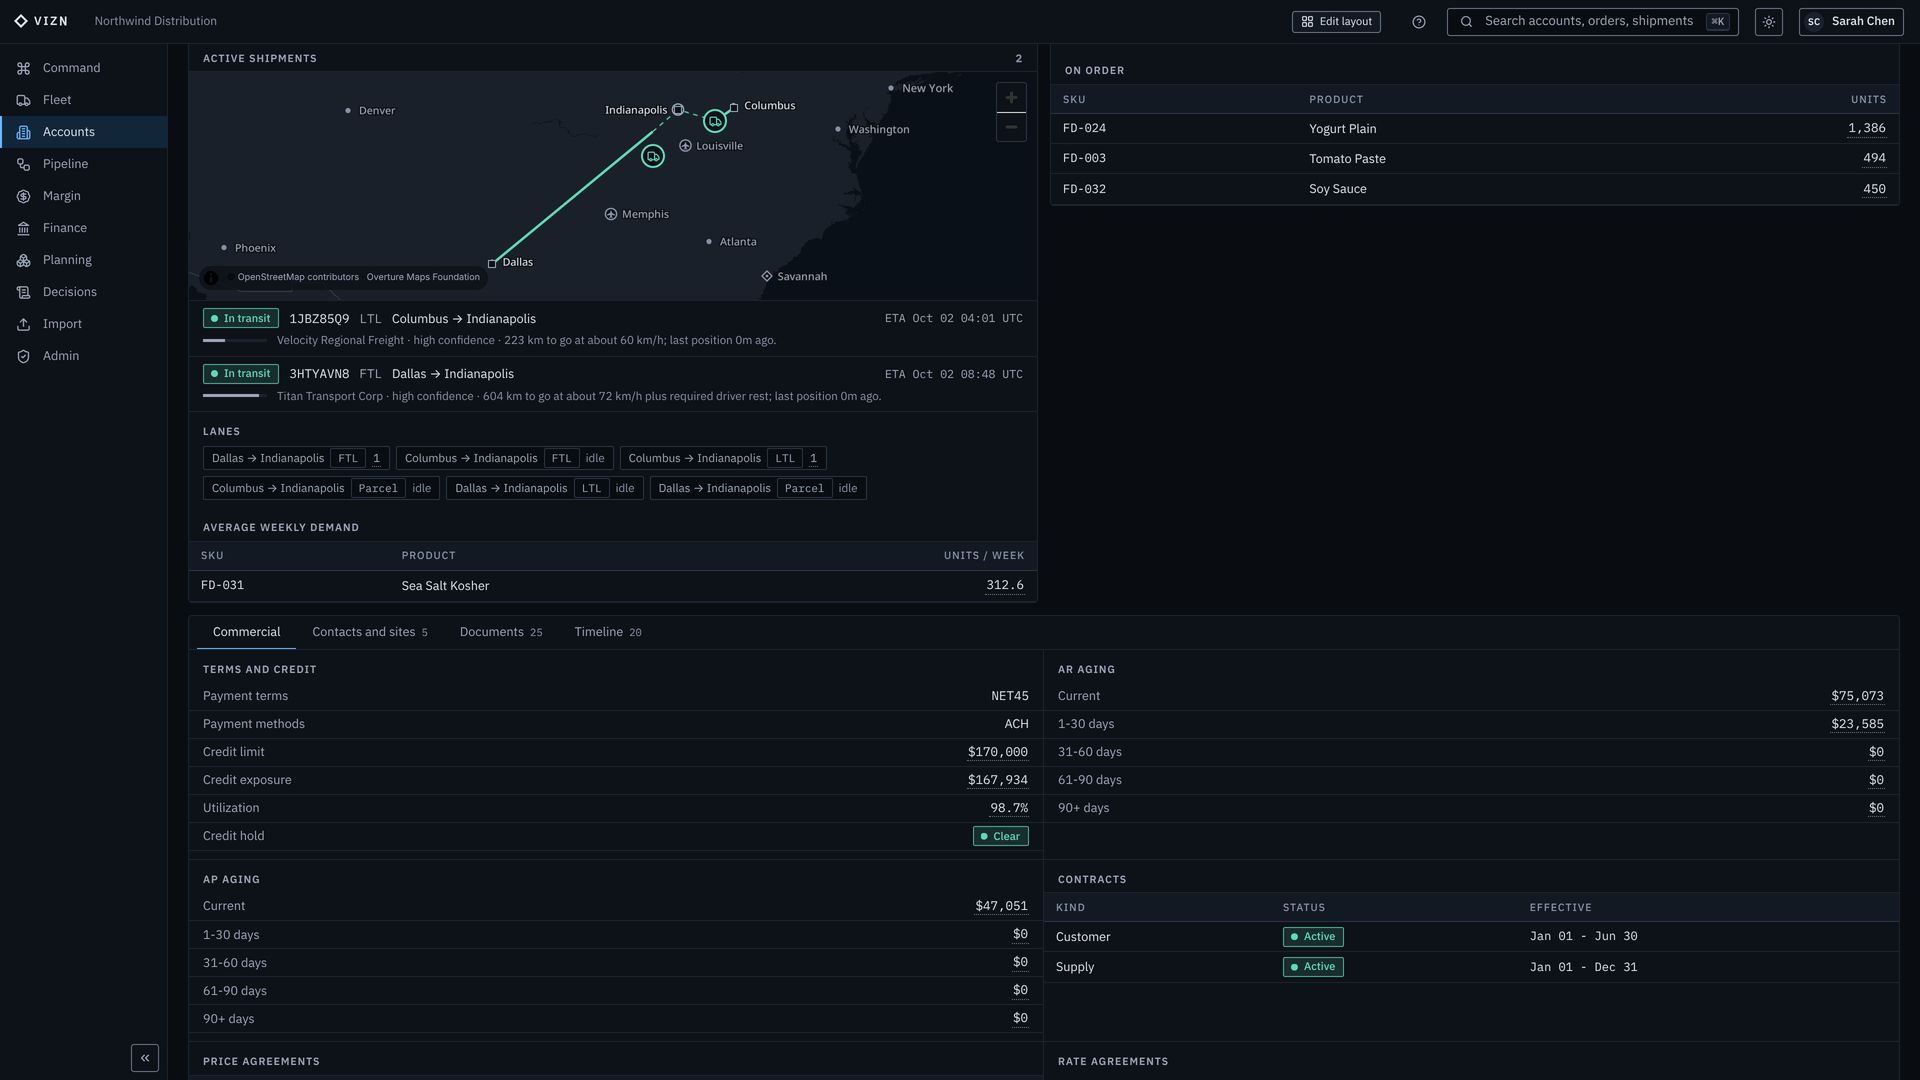Open the Command section icon in sidebar
The height and width of the screenshot is (1080, 1920).
[x=23, y=68]
